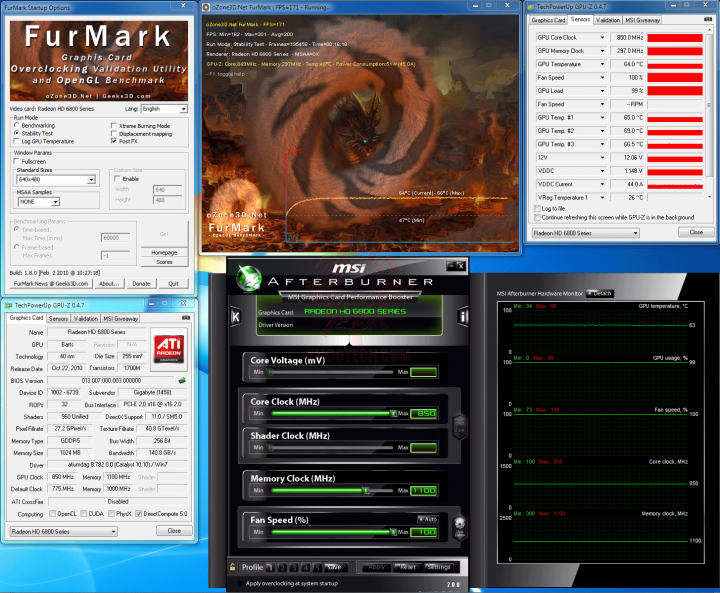Select Afterburner profile slot 3

[x=294, y=567]
